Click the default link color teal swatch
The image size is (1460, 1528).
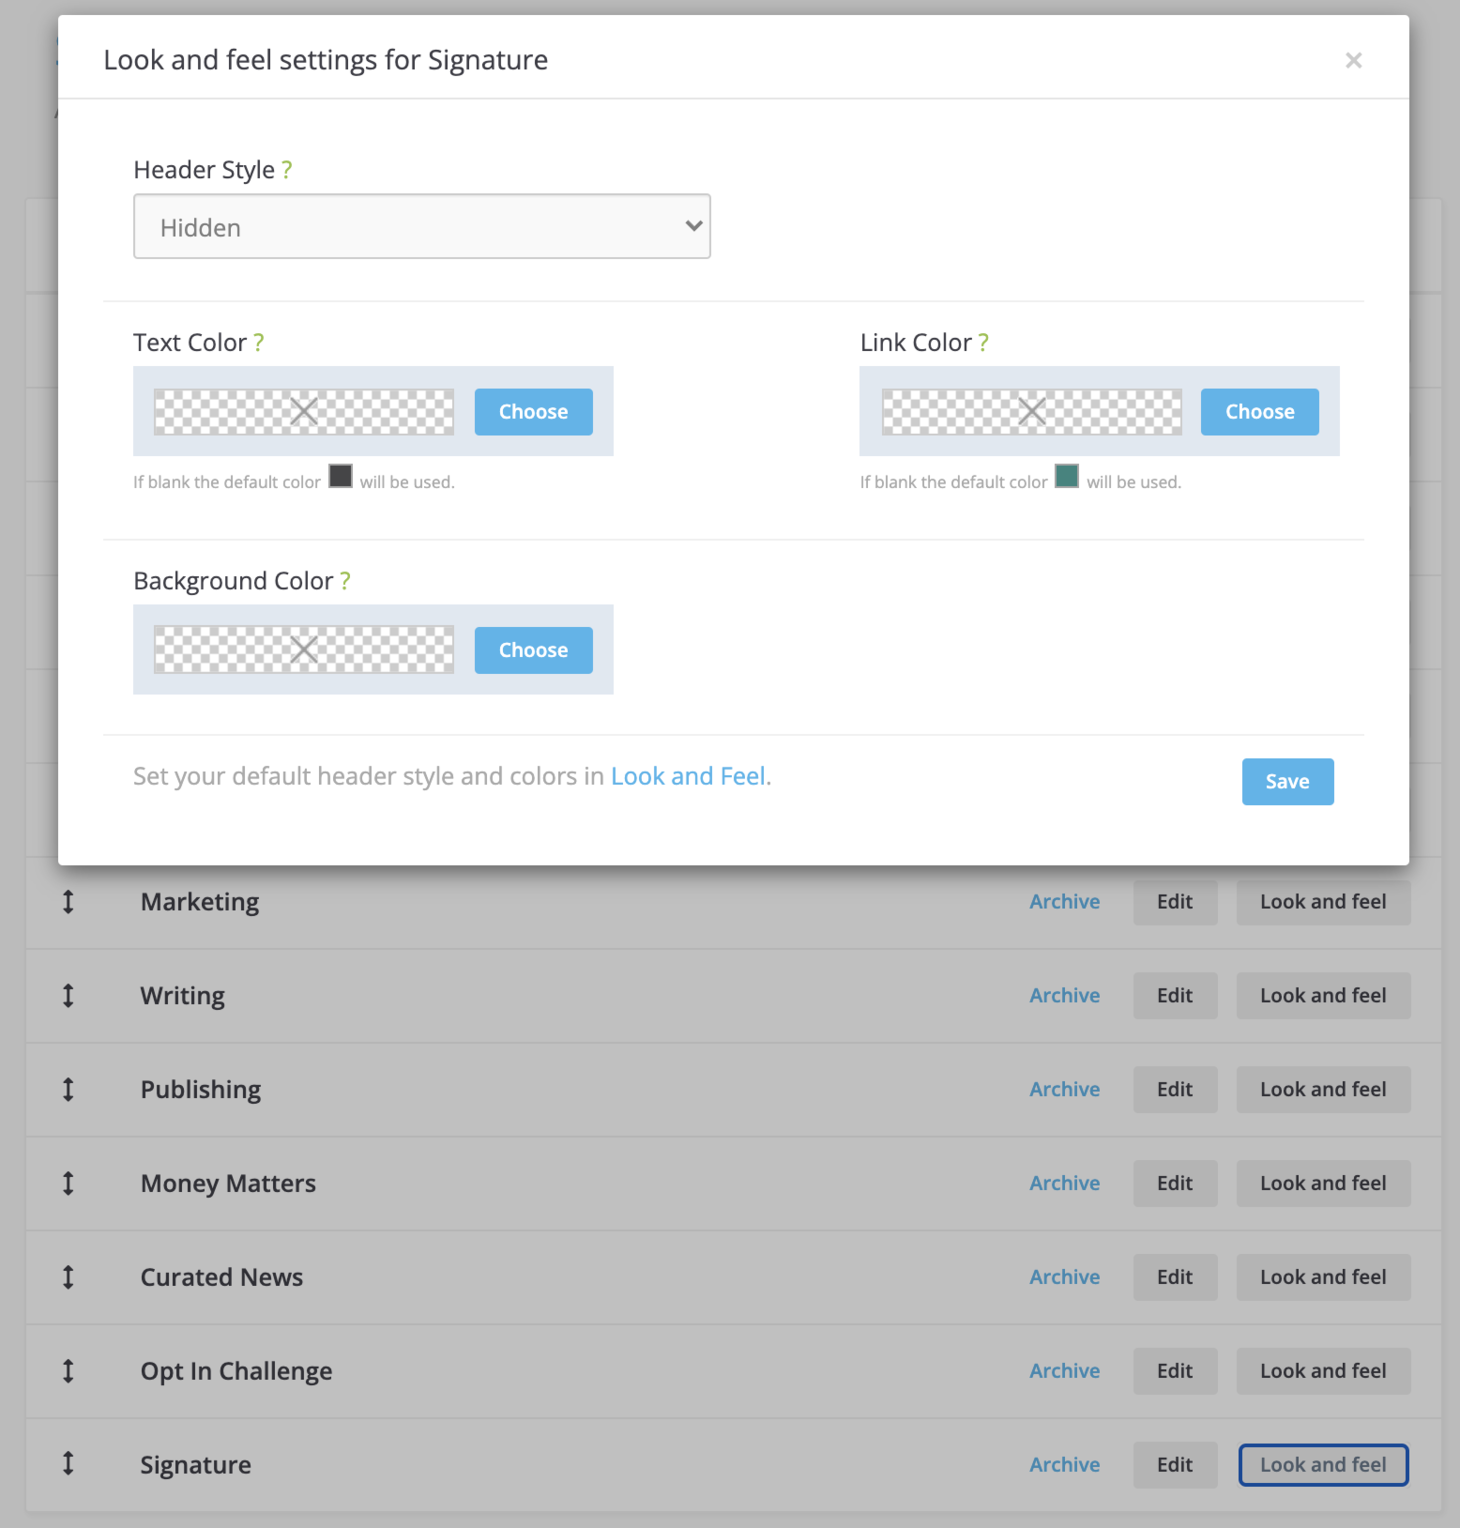pyautogui.click(x=1067, y=476)
